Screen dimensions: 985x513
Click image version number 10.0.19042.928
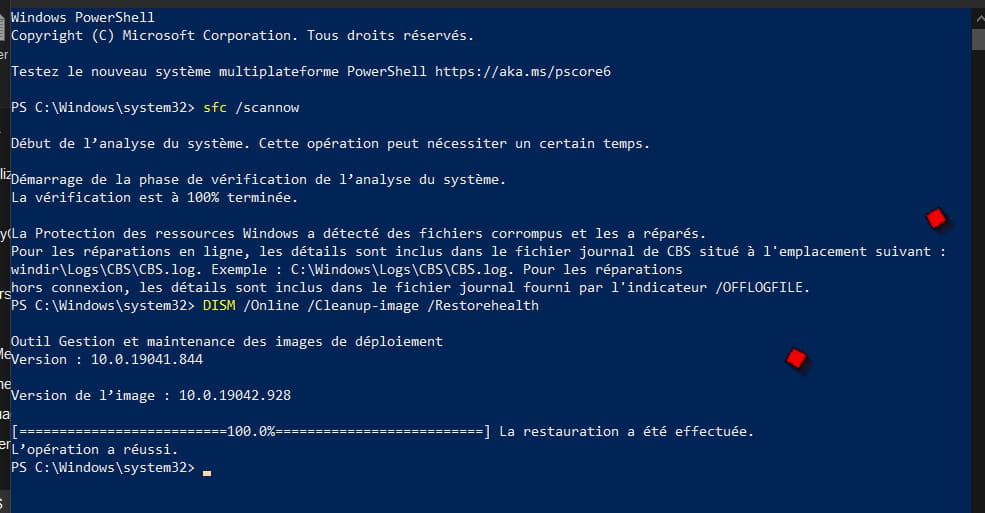coord(235,396)
